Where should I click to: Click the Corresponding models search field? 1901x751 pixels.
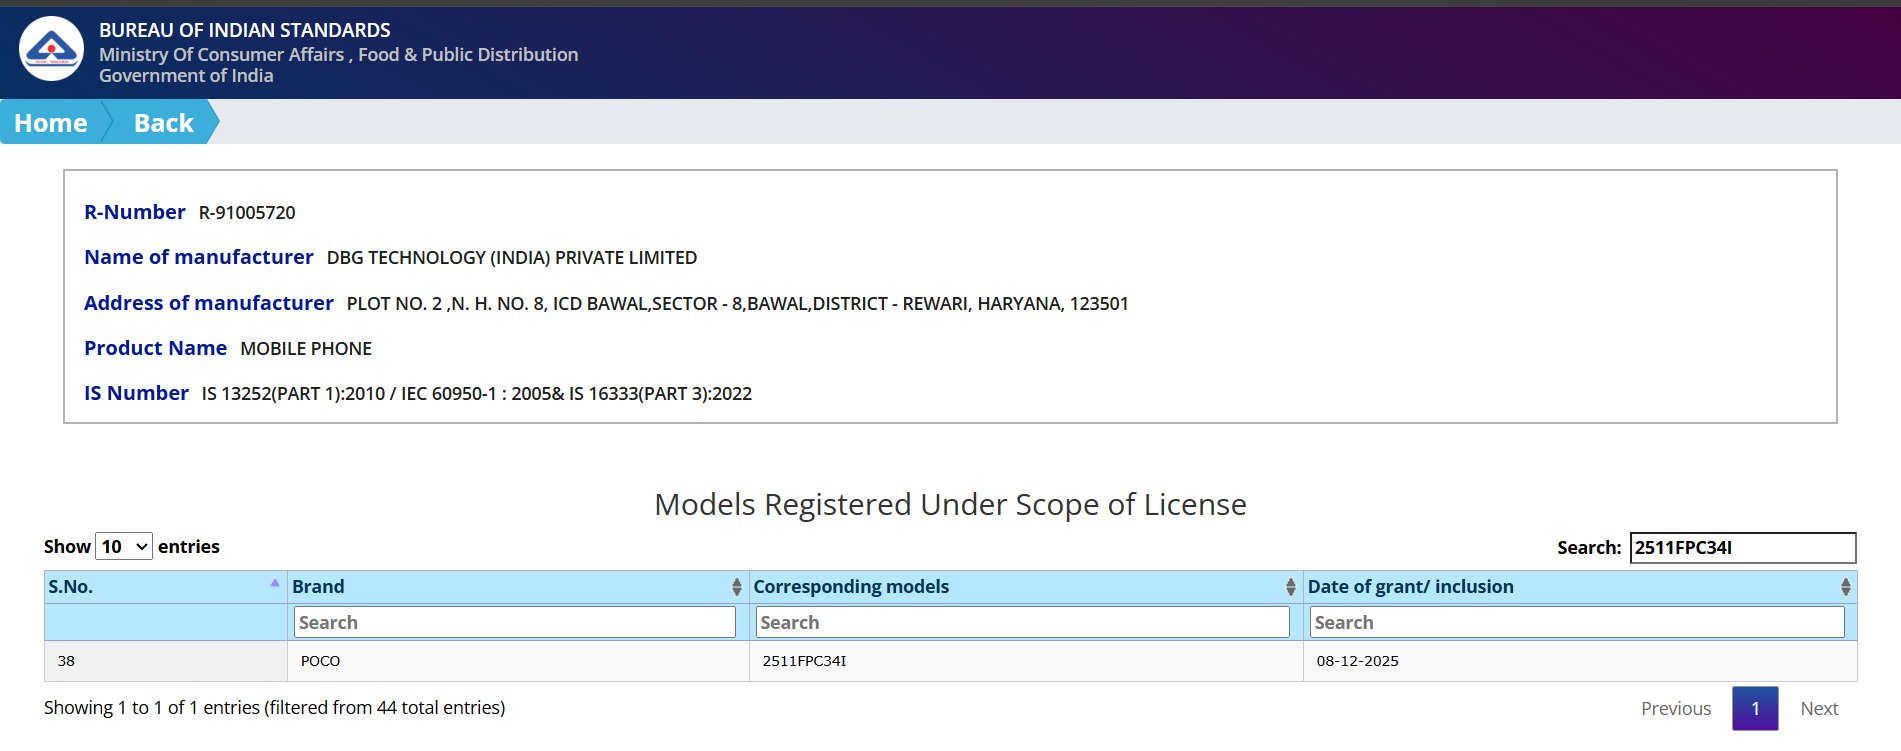(1023, 622)
